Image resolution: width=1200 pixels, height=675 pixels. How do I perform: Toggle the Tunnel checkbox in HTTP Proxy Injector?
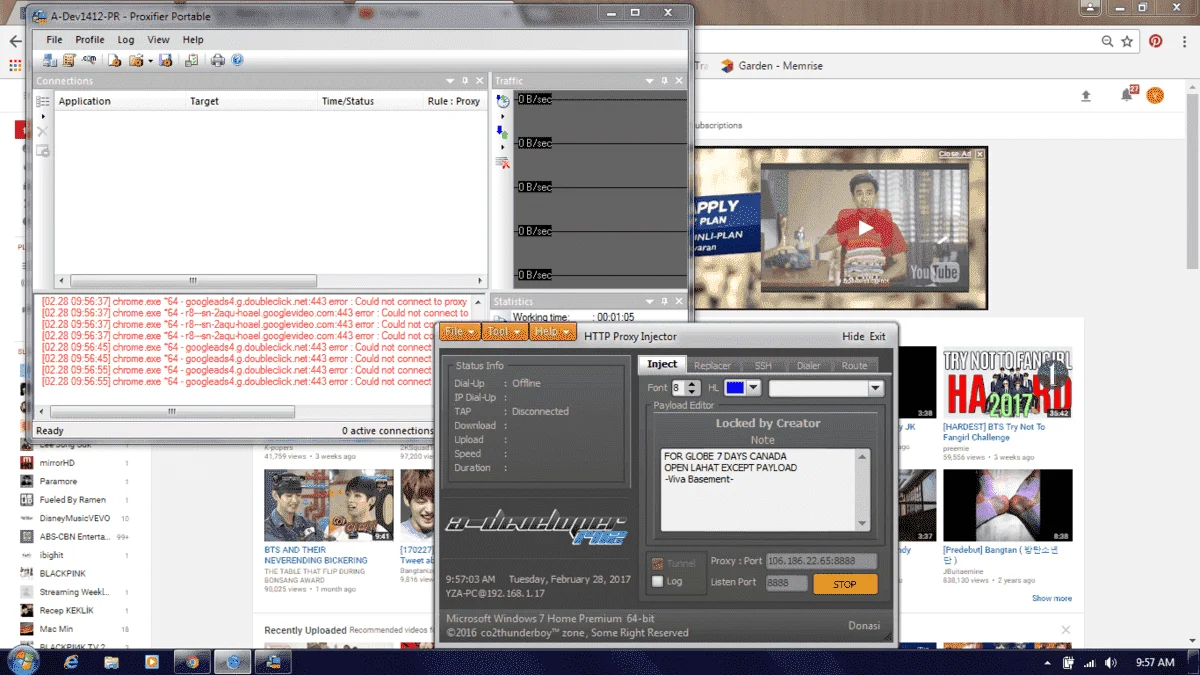pos(657,563)
